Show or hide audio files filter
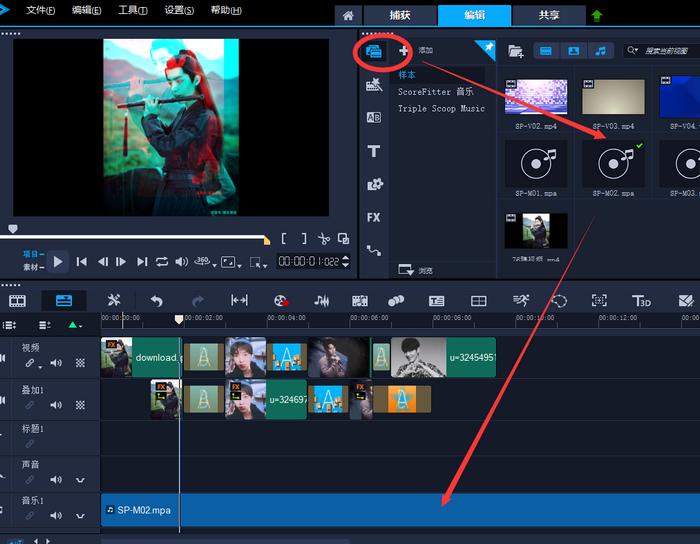Viewport: 700px width, 544px height. 600,50
